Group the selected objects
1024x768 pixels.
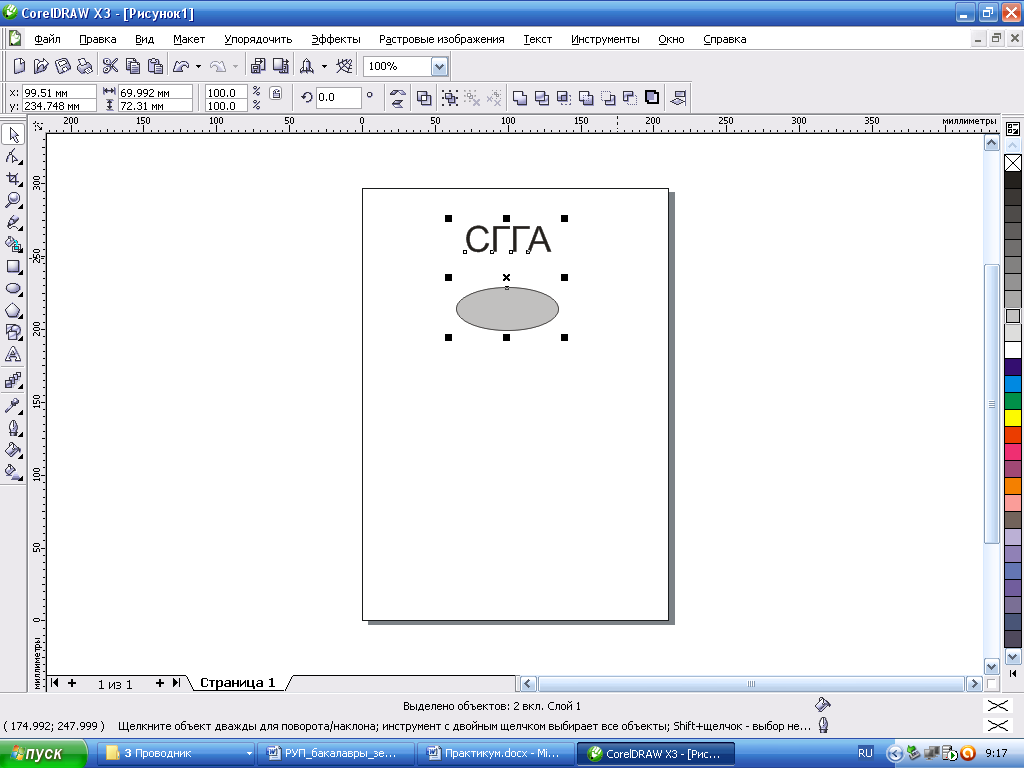(x=450, y=98)
